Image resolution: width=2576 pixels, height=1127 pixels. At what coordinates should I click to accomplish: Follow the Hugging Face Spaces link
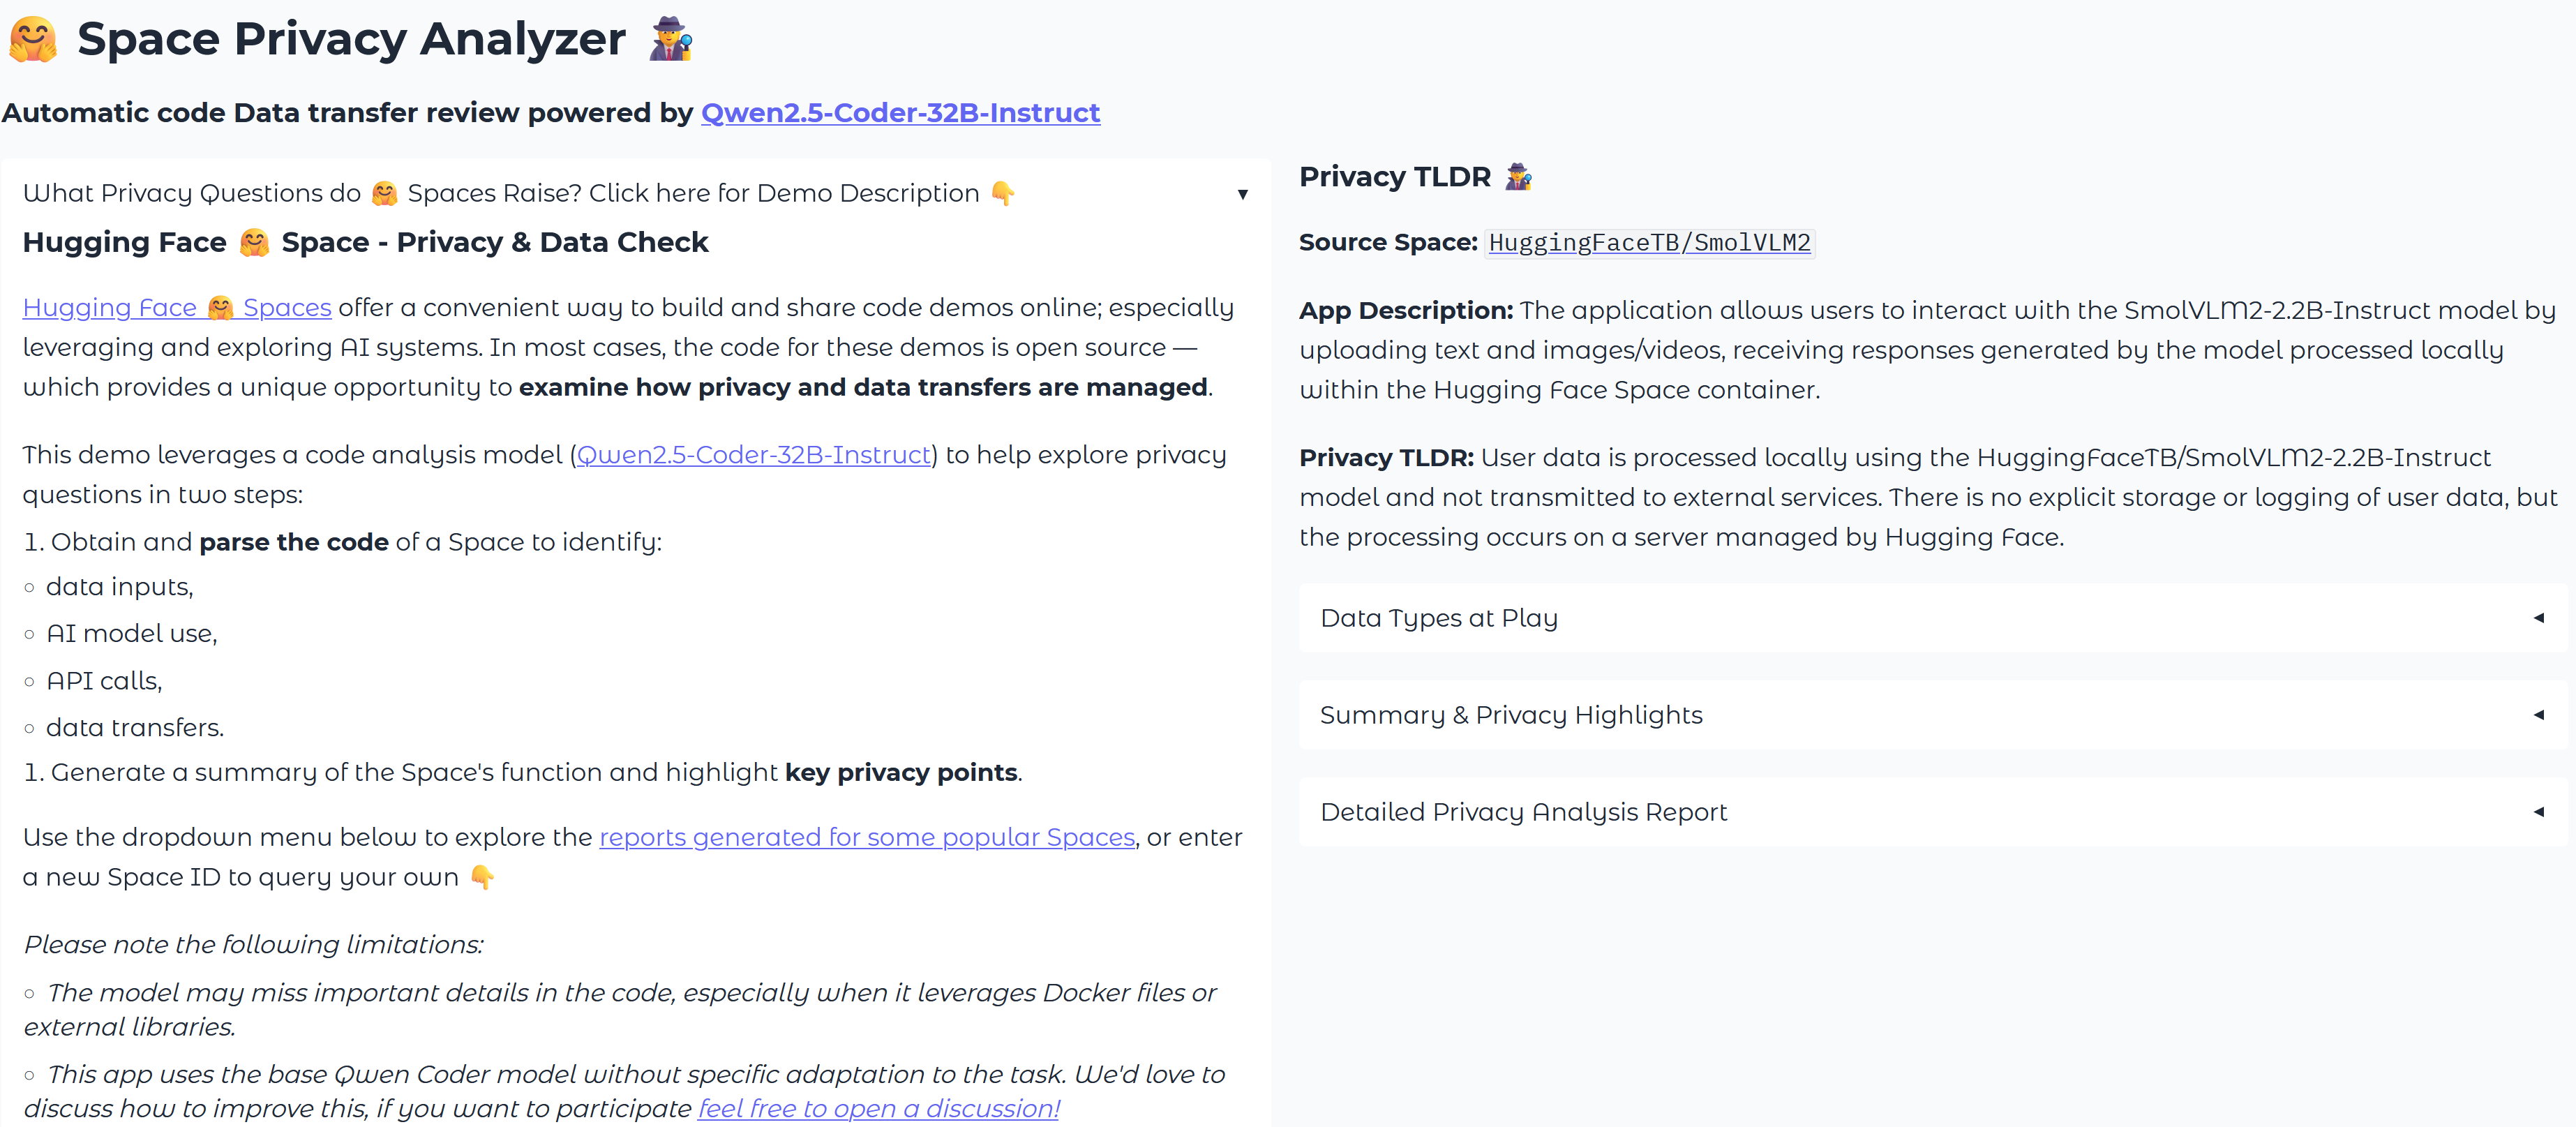(177, 308)
